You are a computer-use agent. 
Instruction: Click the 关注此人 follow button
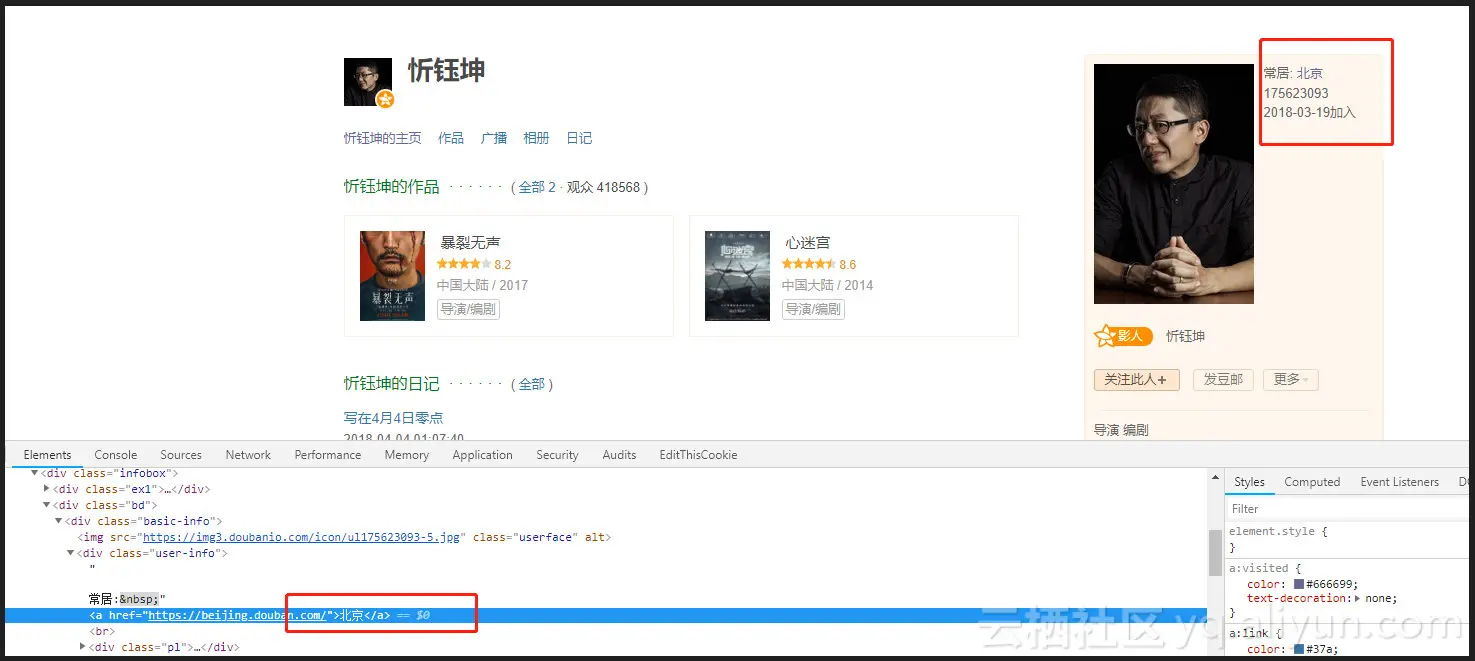(1137, 380)
